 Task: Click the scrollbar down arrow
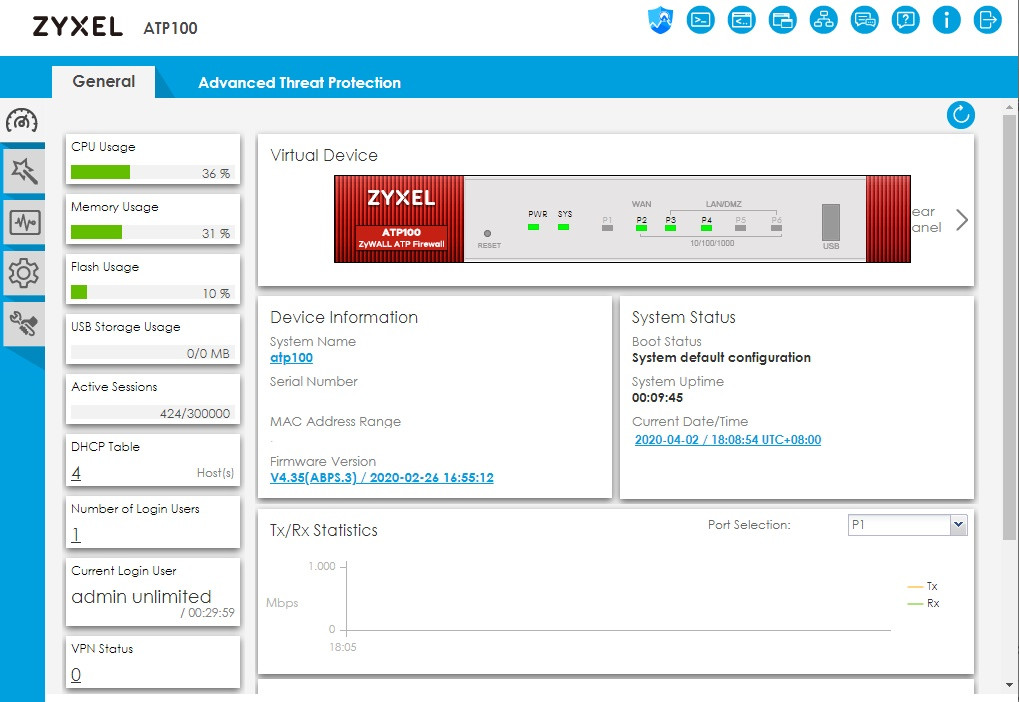(1009, 685)
